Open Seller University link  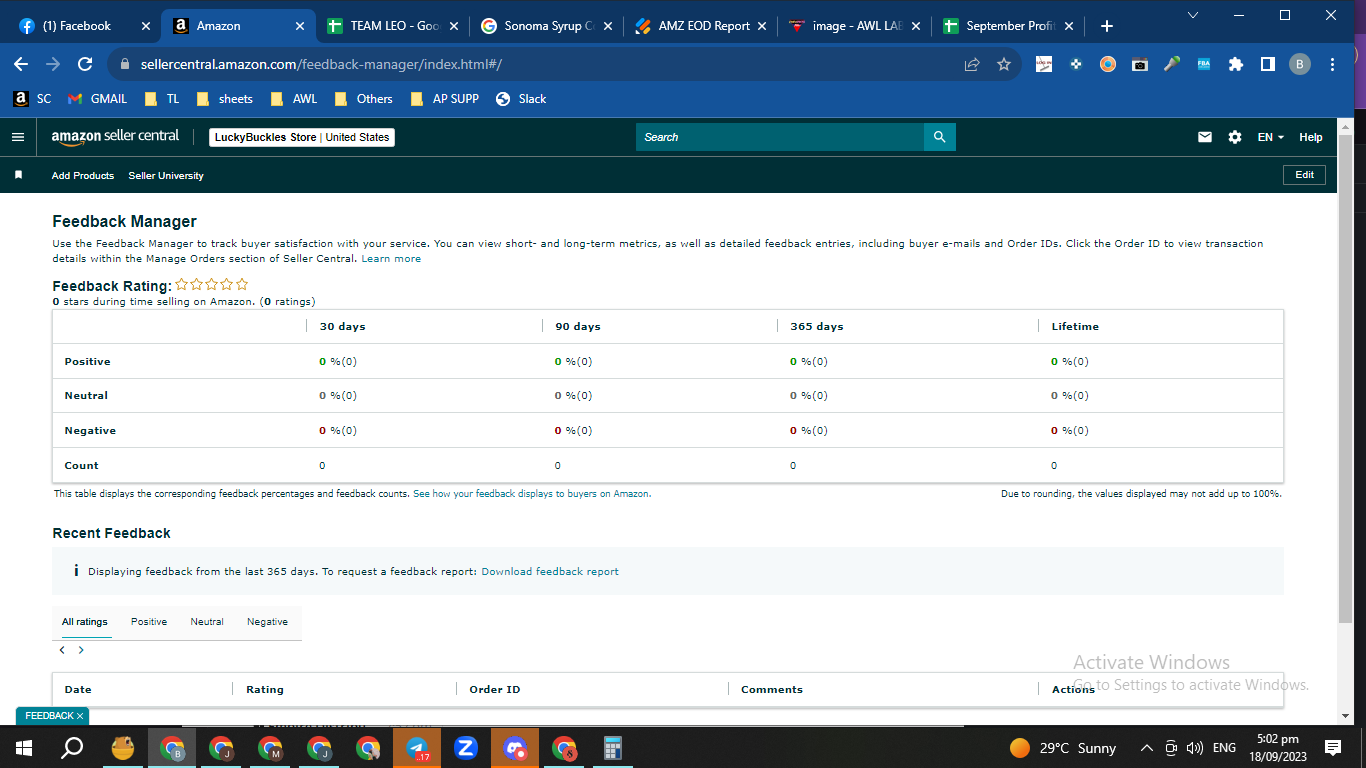[x=166, y=175]
